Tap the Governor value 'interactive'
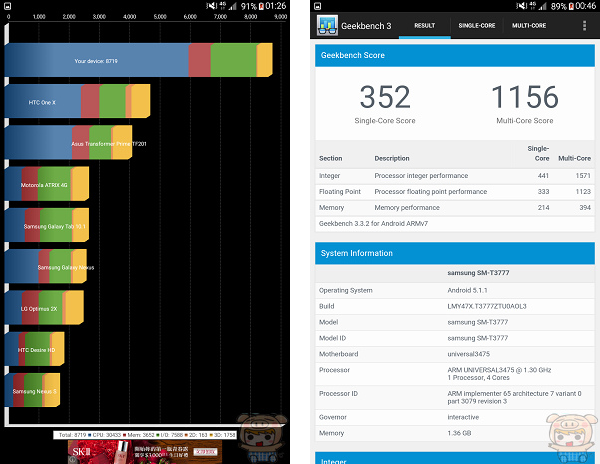Image resolution: width=600 pixels, height=464 pixels. click(463, 417)
